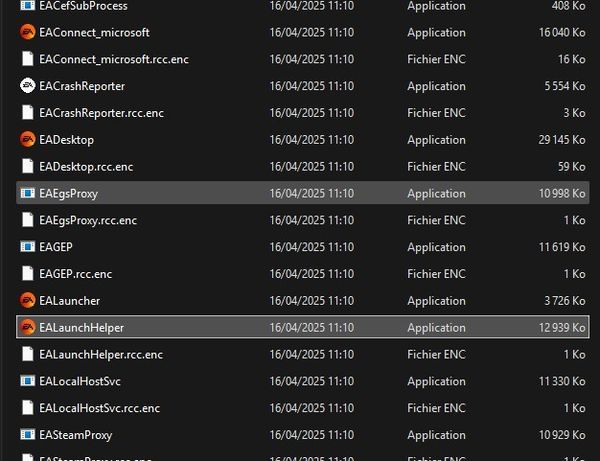Click the EALocalHostSvc application icon
This screenshot has width=600, height=461.
[x=28, y=381]
